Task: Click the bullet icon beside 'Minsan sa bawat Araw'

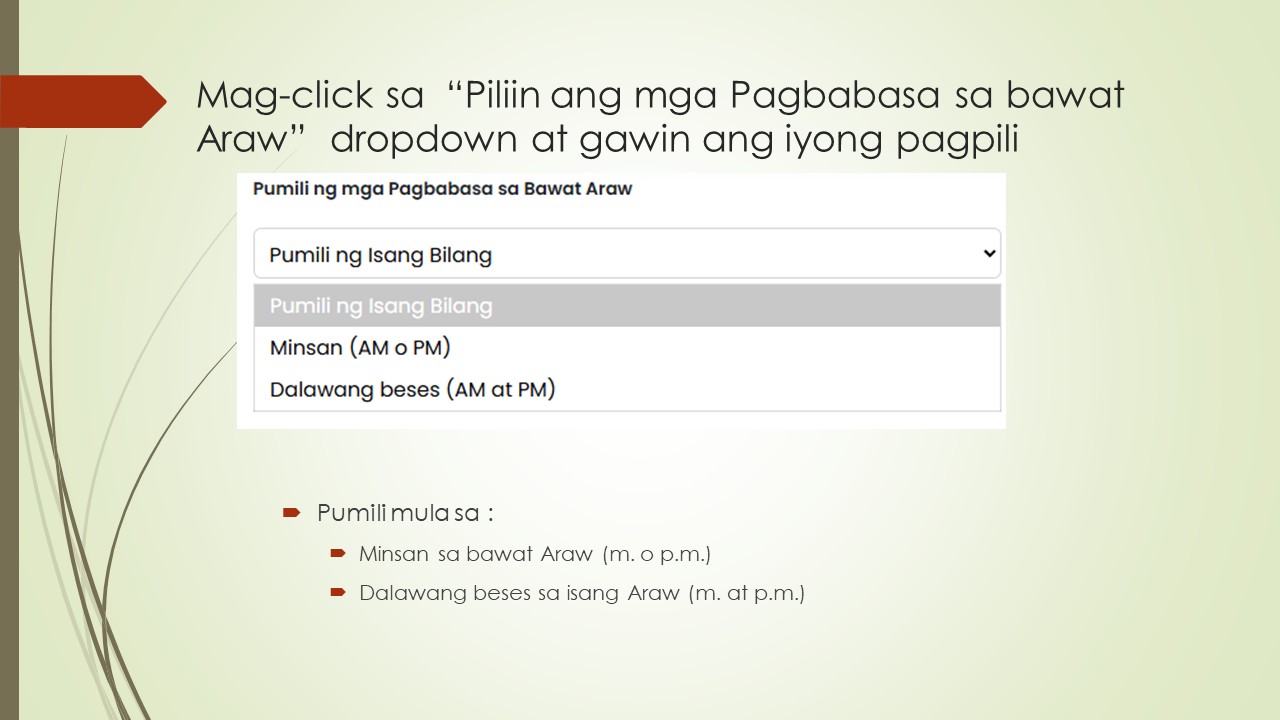Action: [337, 552]
